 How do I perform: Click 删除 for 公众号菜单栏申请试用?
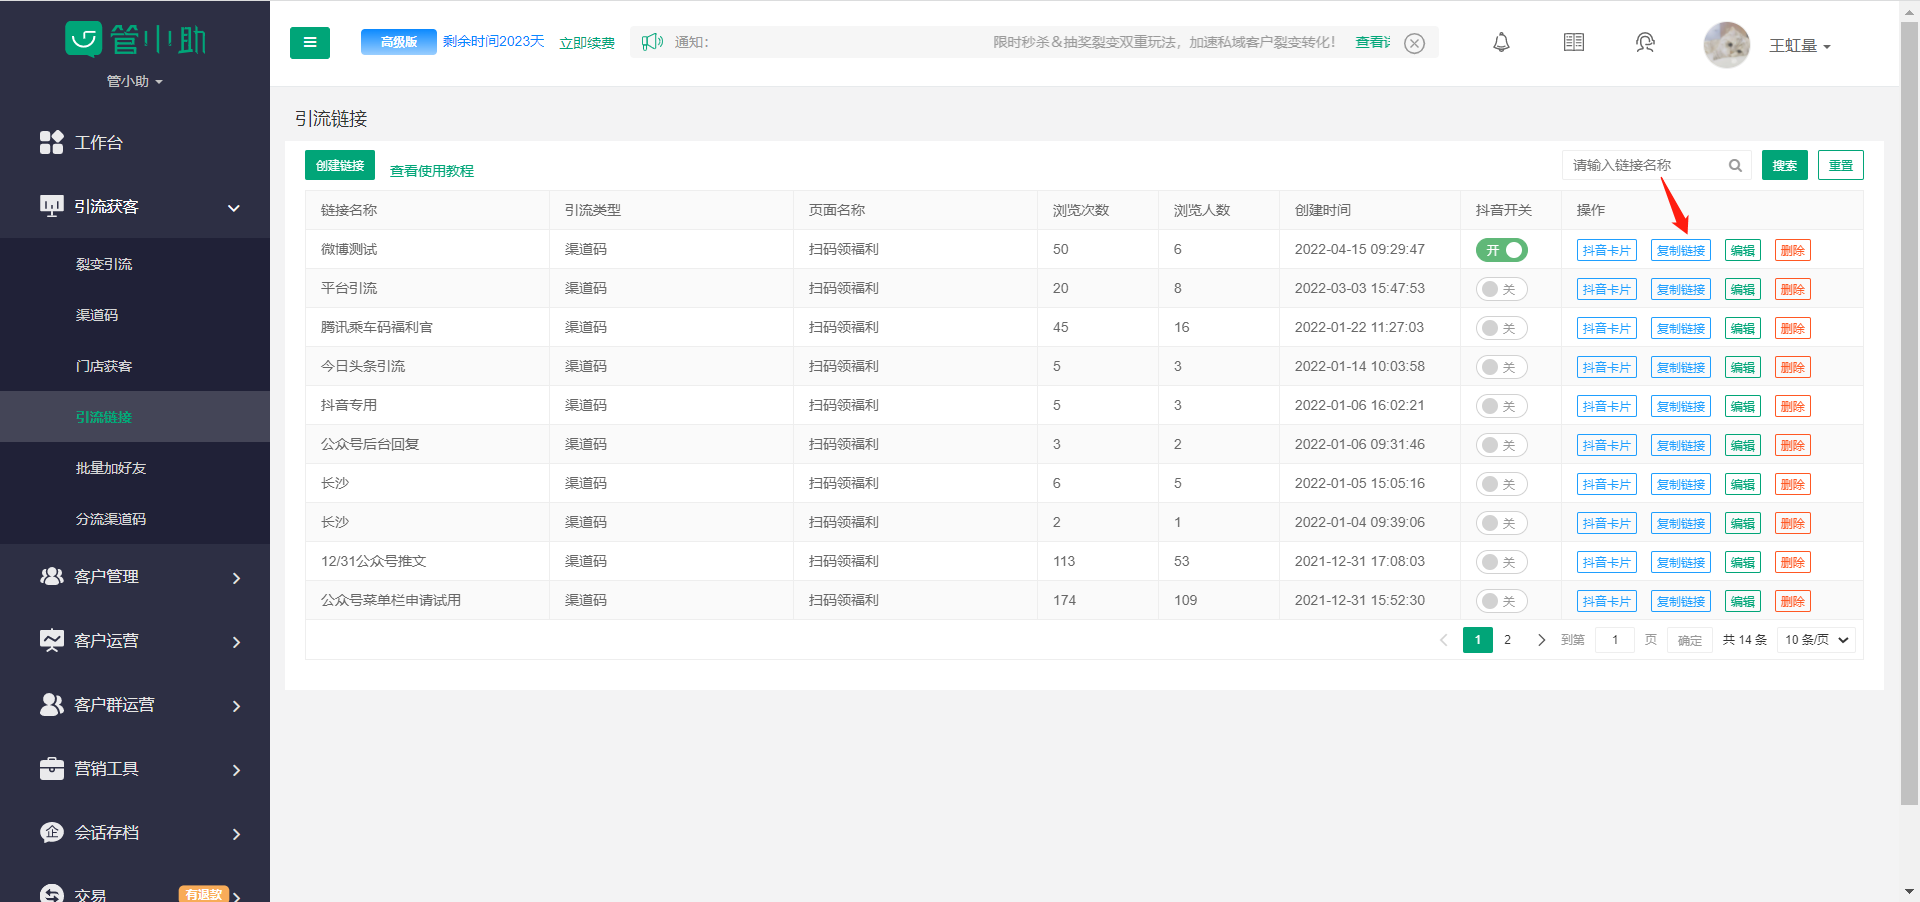pyautogui.click(x=1793, y=601)
